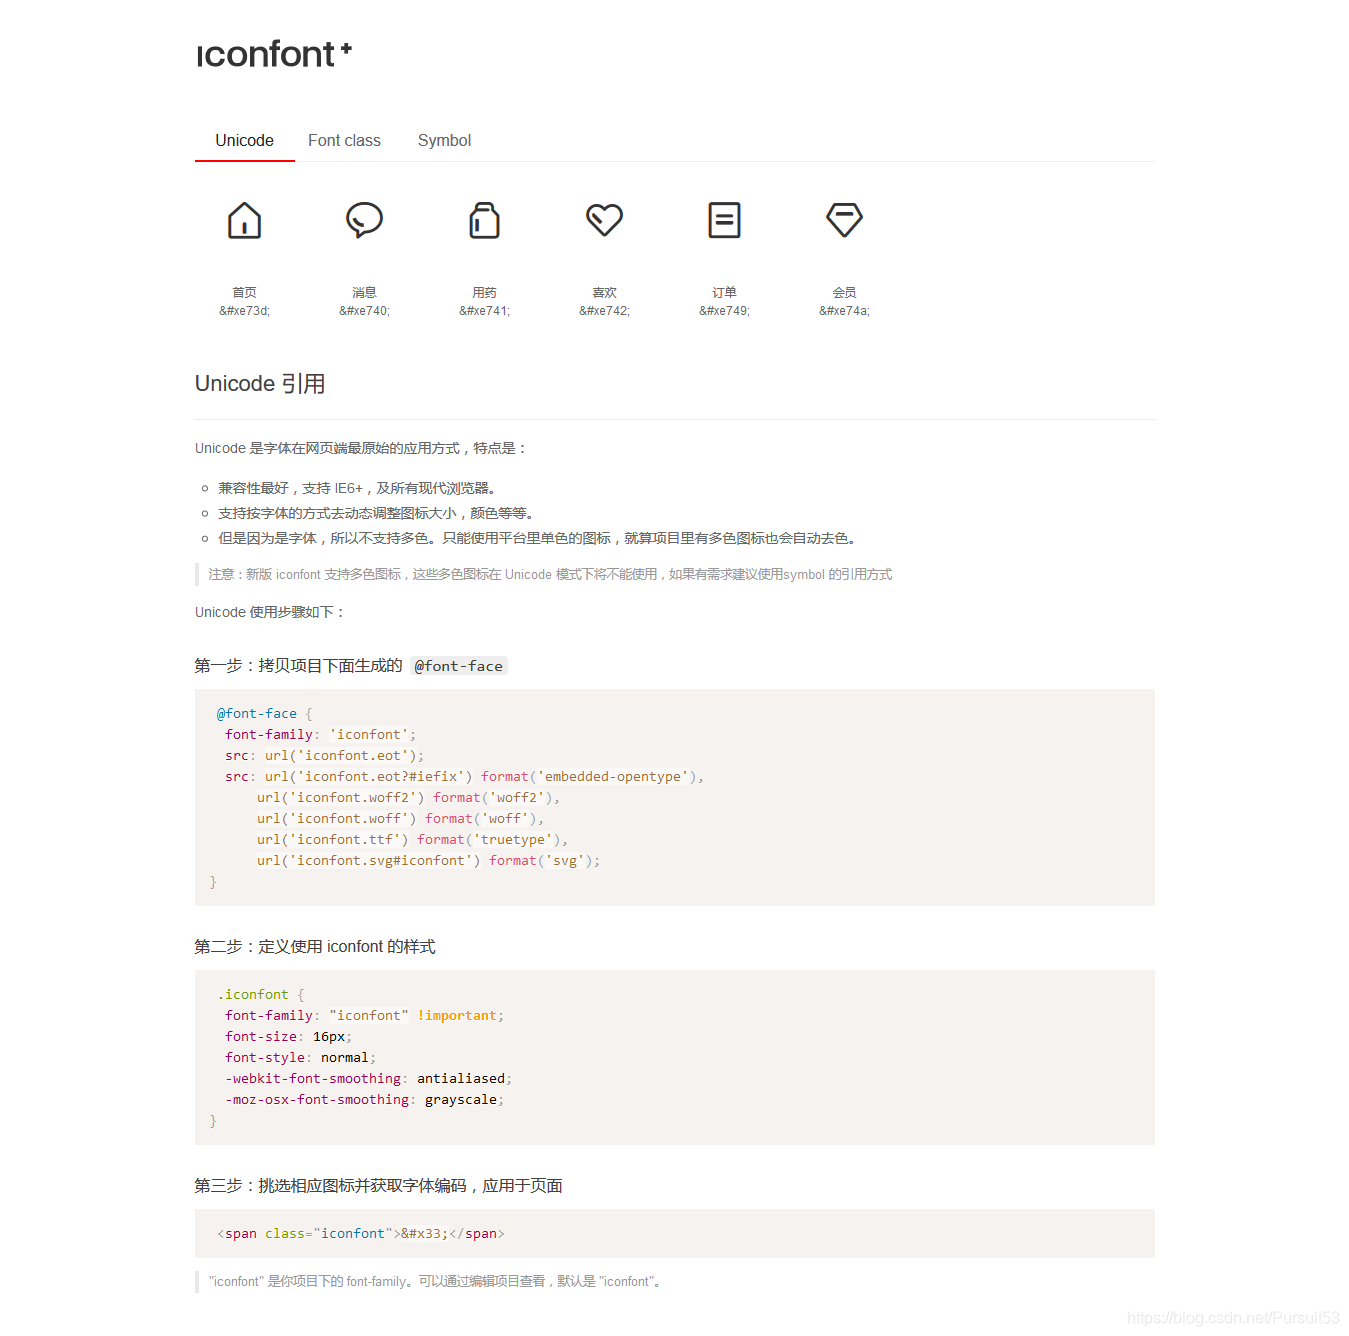Click the message (消息) speech bubble icon

[364, 220]
